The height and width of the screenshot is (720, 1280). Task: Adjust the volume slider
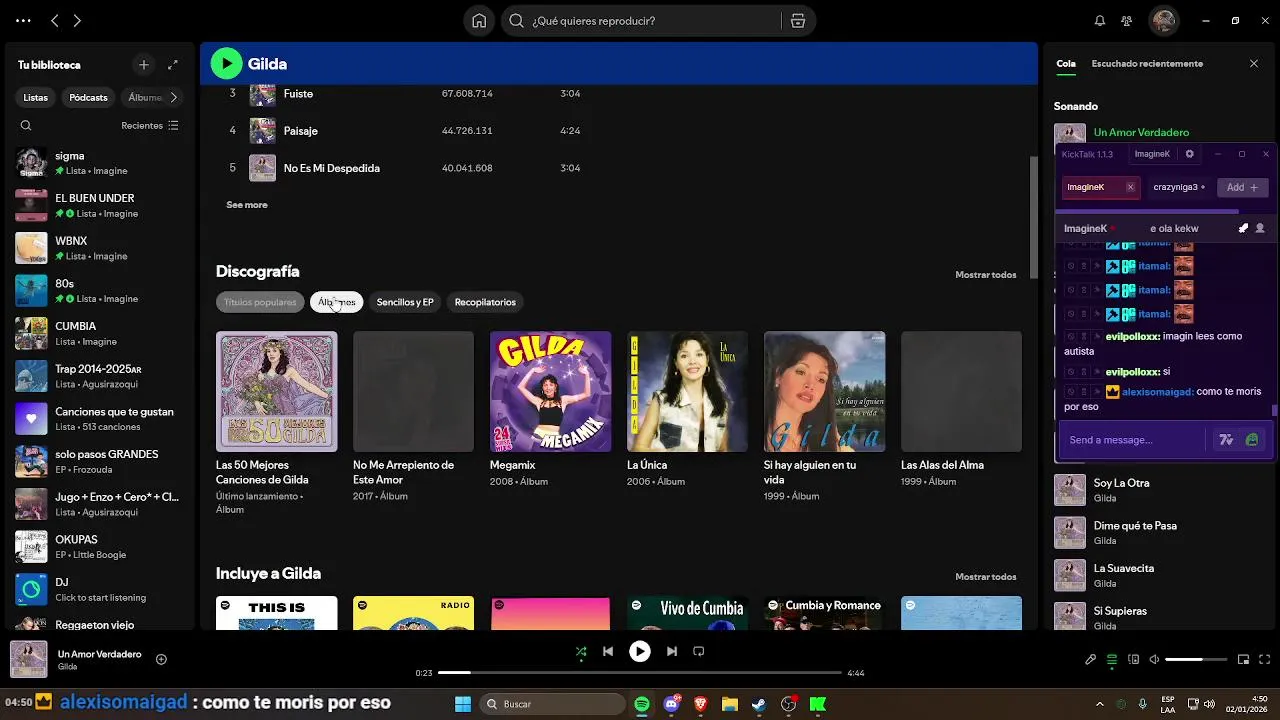(x=1197, y=659)
